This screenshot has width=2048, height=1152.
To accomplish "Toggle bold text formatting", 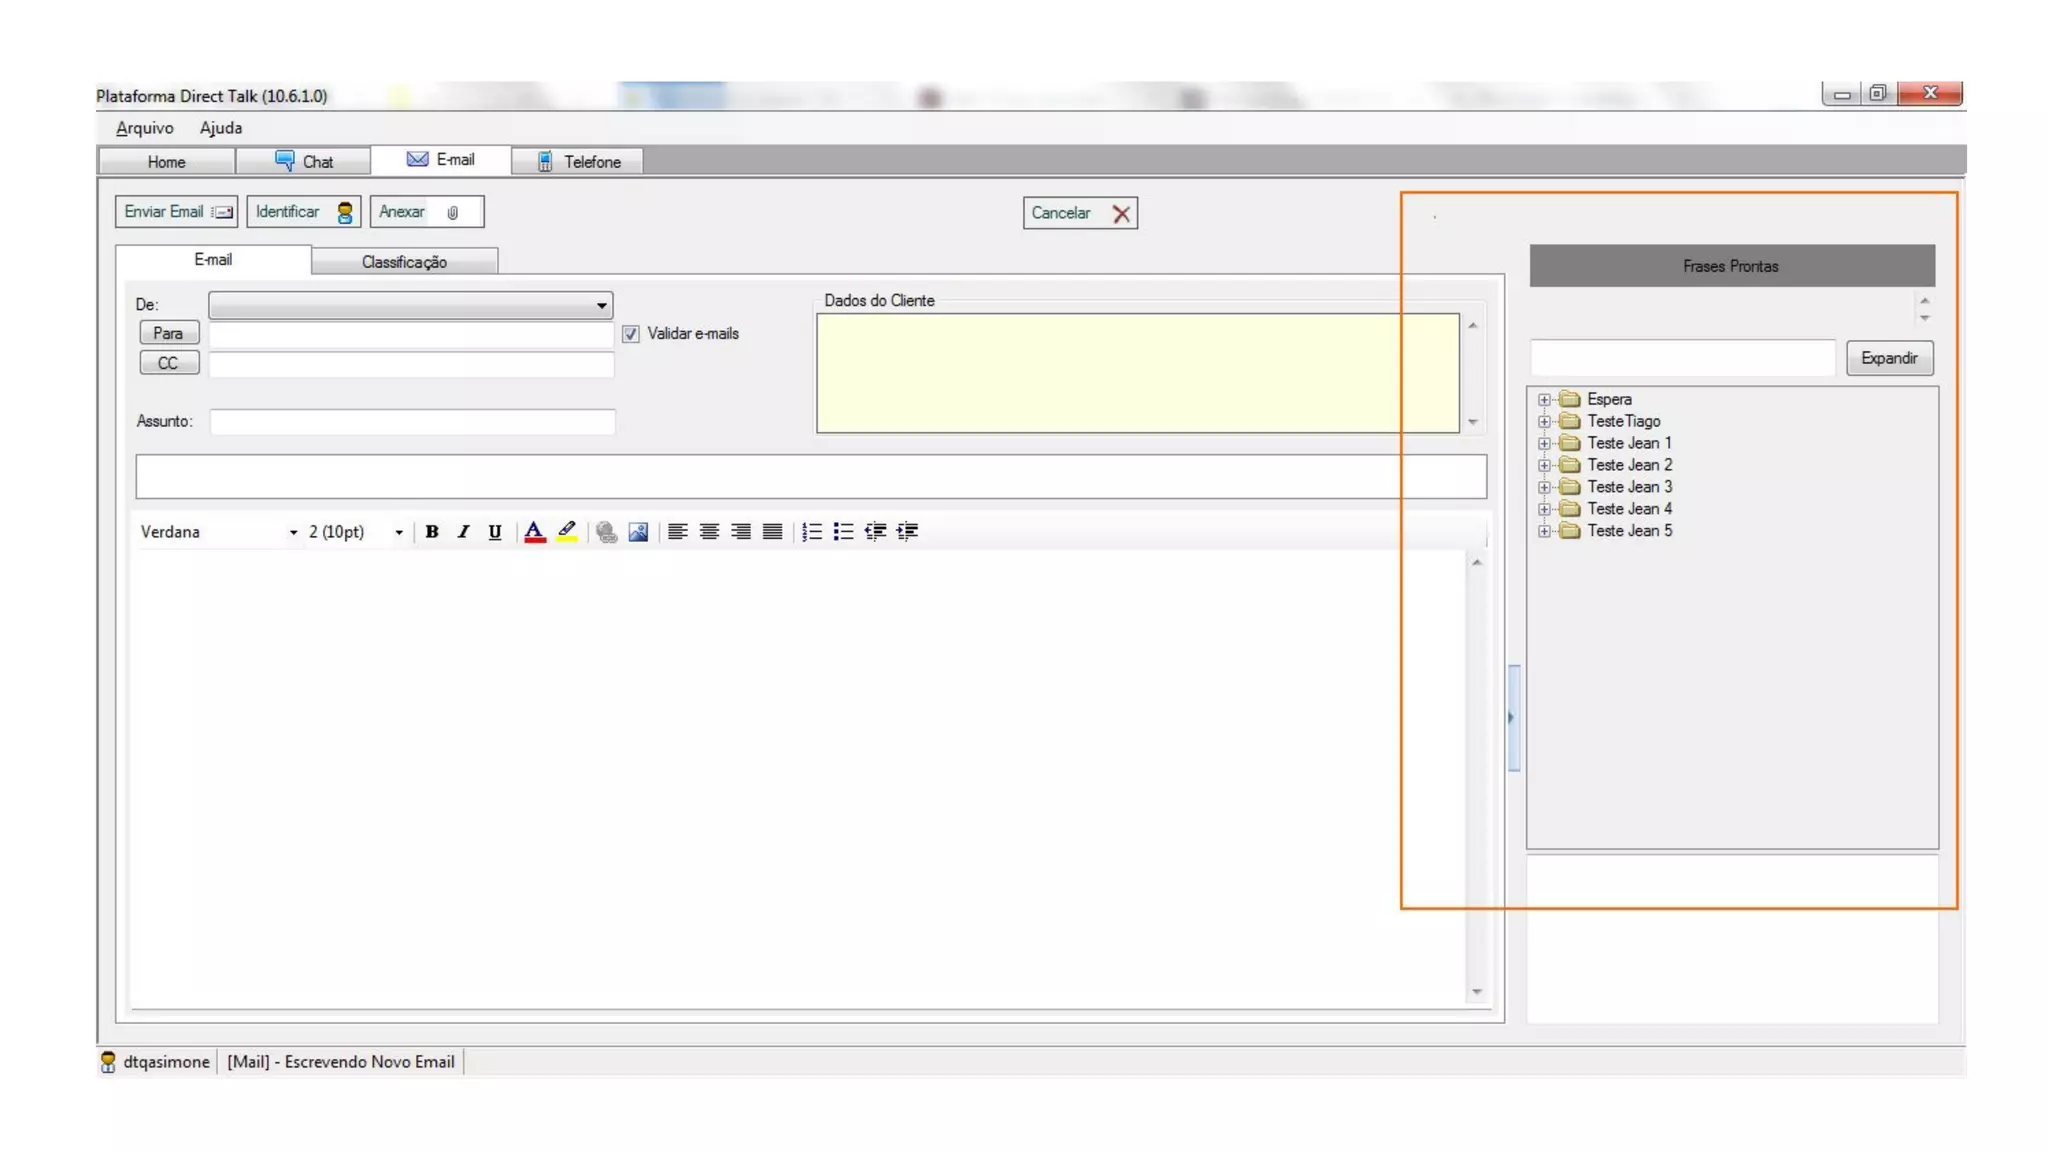I will click(432, 532).
